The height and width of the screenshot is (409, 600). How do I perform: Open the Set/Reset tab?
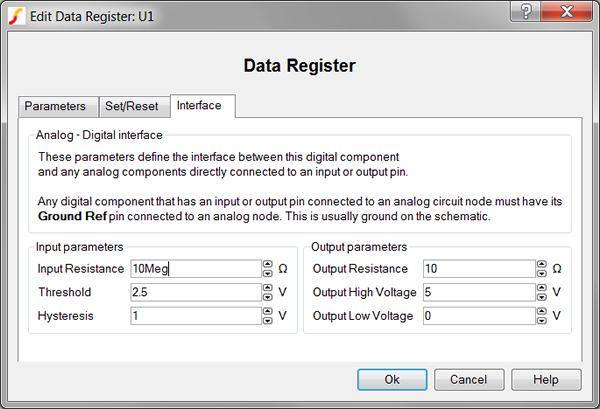click(x=134, y=106)
